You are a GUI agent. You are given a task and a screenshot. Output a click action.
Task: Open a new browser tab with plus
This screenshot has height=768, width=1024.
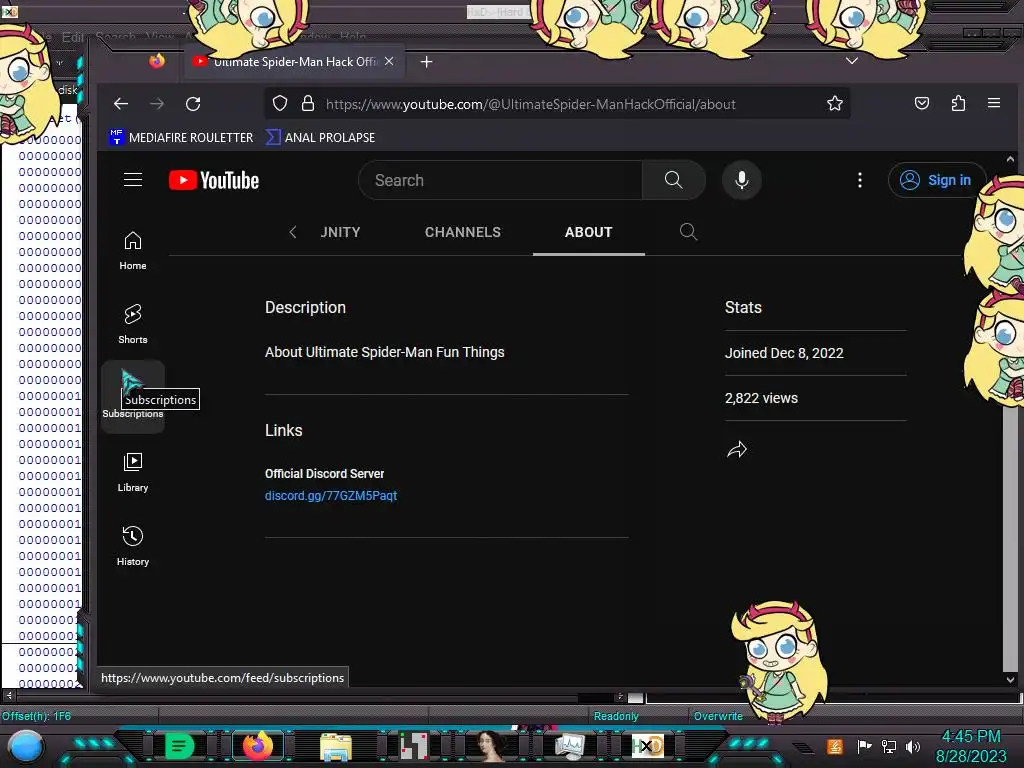coord(426,61)
